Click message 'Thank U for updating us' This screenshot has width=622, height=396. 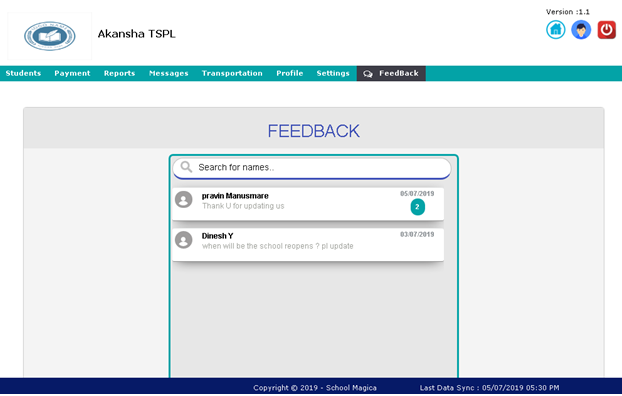click(243, 206)
